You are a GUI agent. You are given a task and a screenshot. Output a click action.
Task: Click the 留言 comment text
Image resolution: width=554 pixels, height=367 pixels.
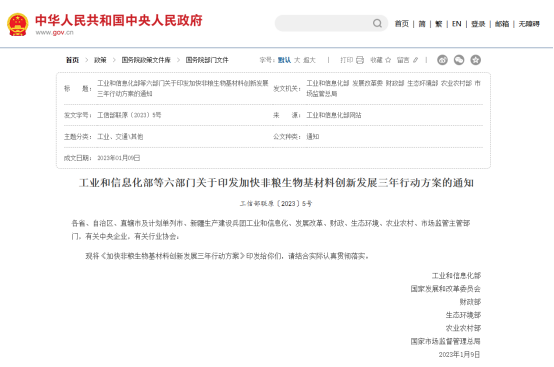[403, 60]
